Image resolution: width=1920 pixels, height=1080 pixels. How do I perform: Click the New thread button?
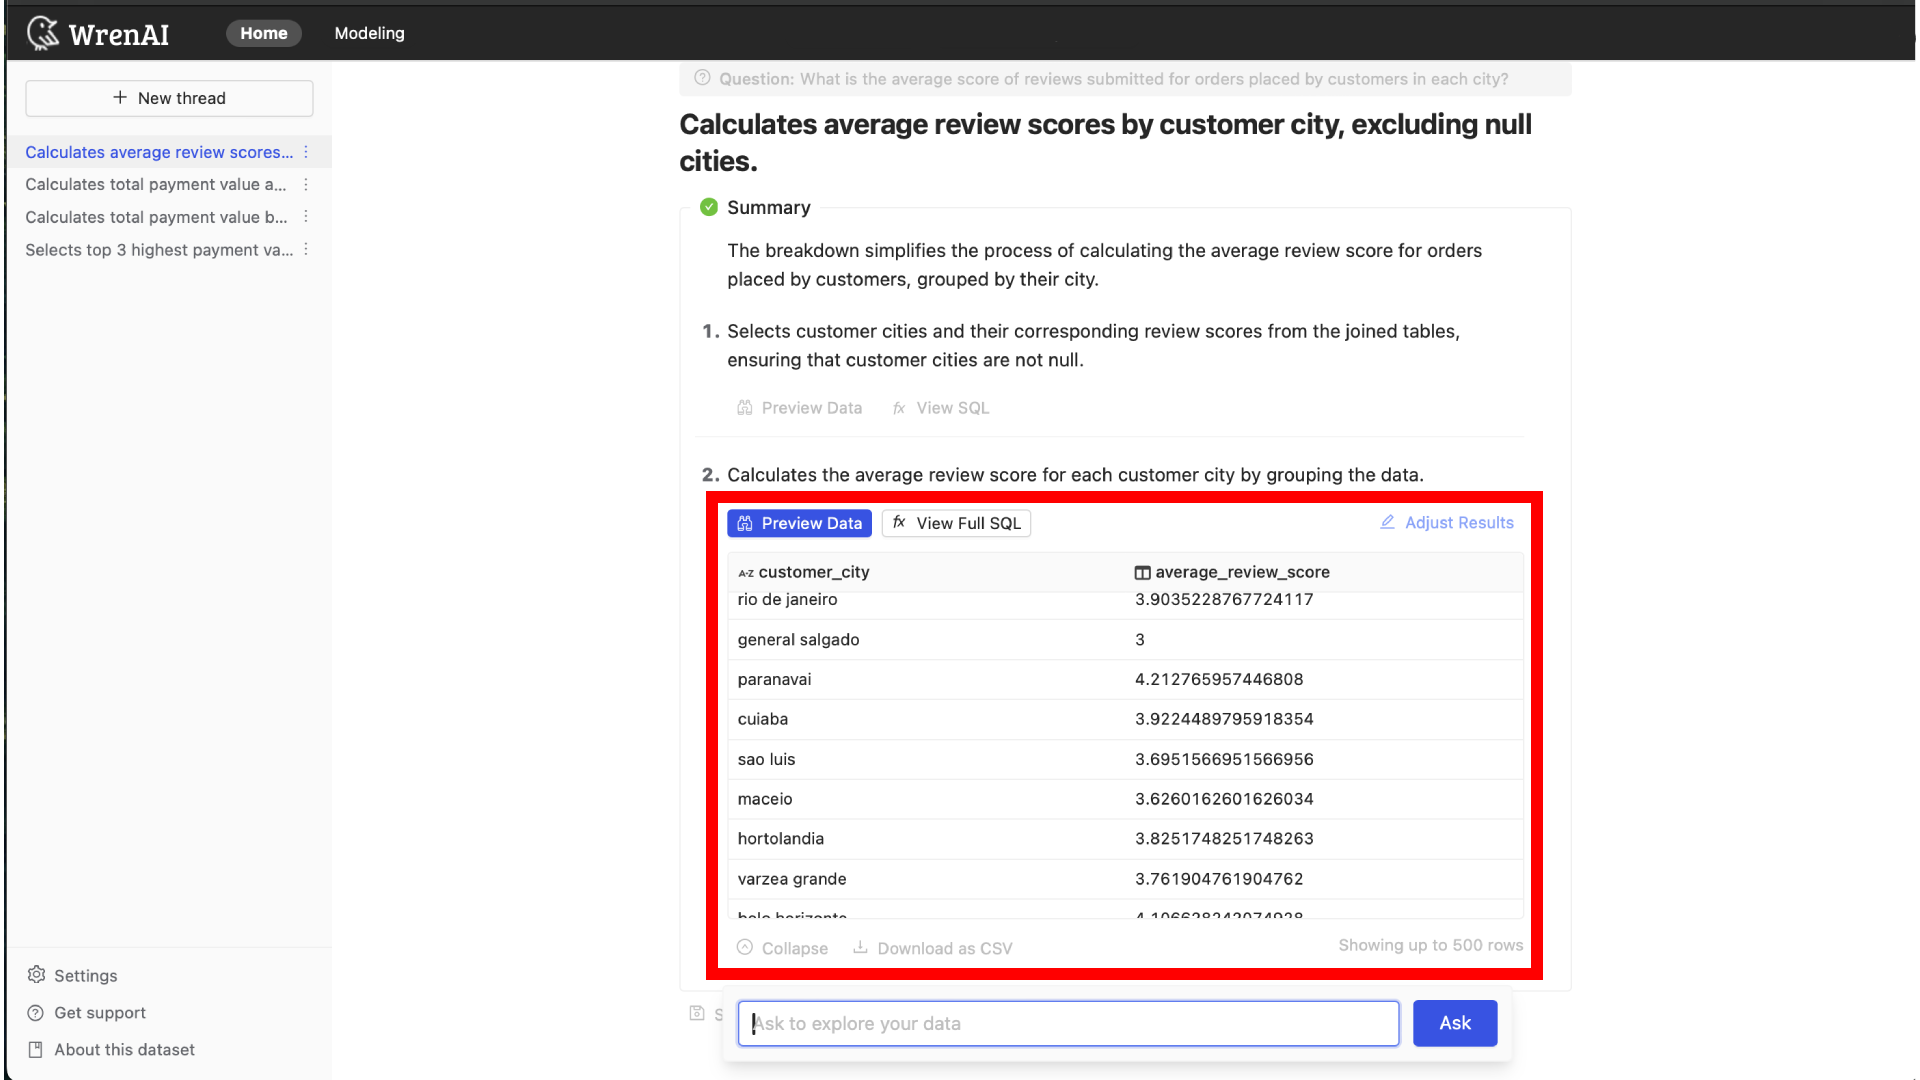pyautogui.click(x=169, y=98)
